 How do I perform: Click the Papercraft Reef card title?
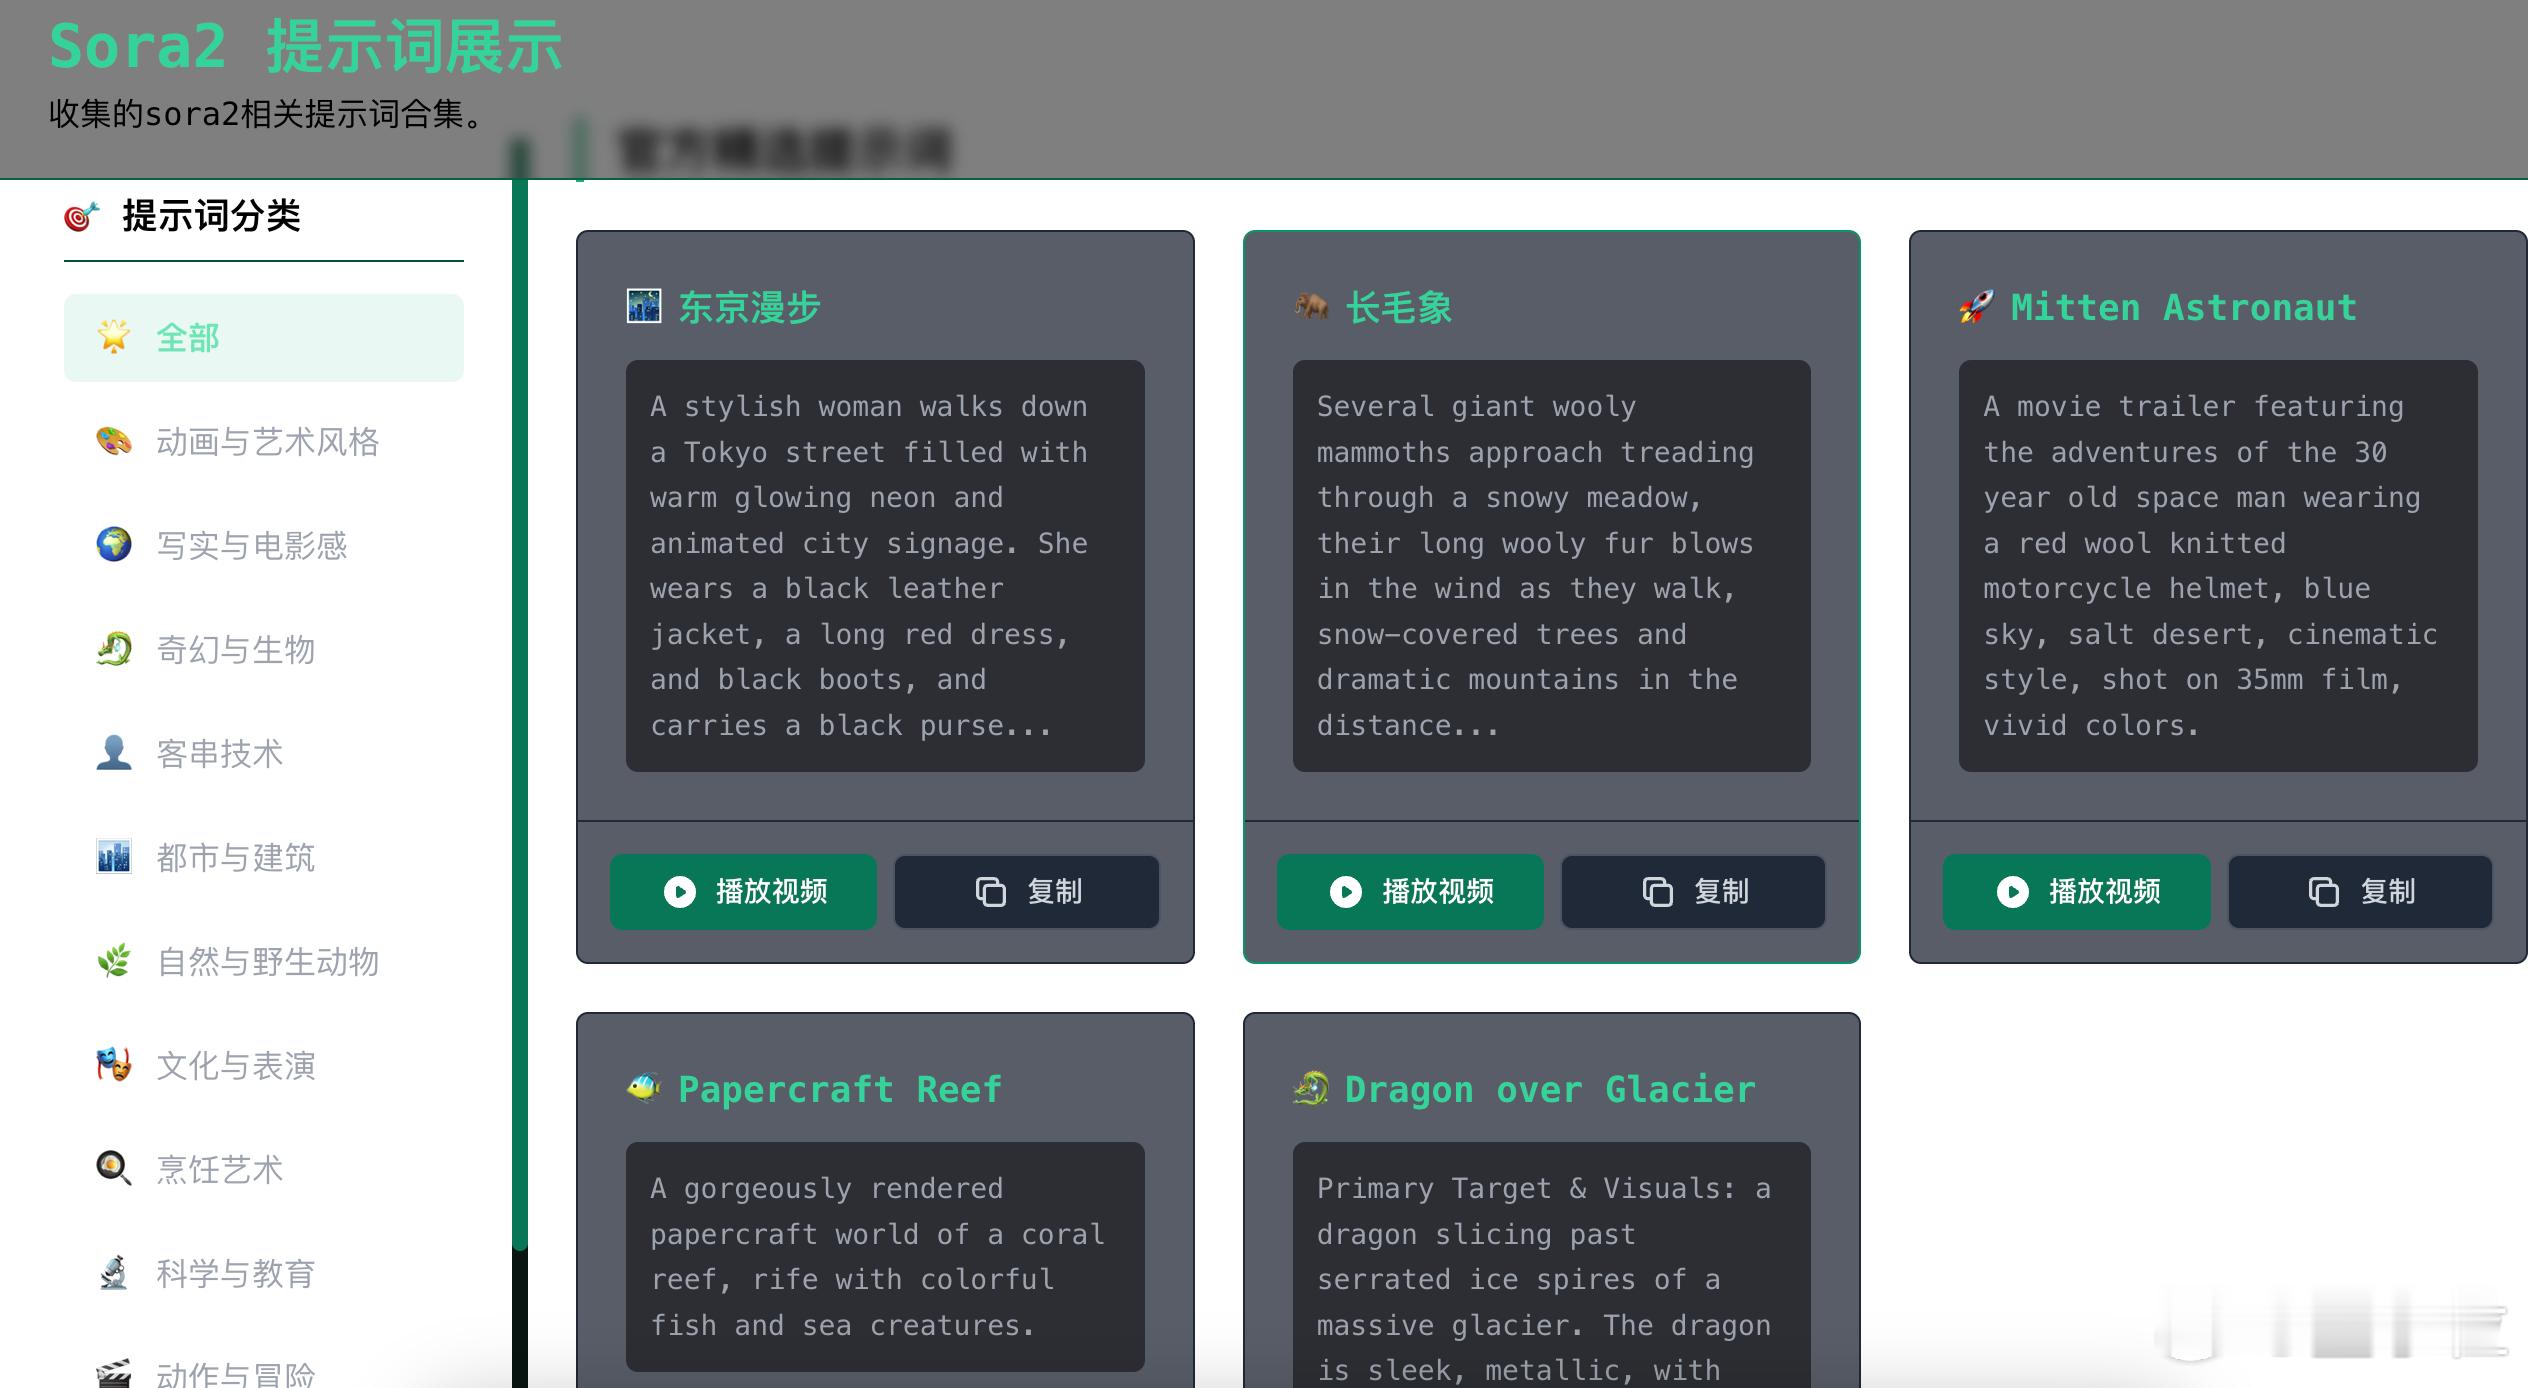(839, 1089)
